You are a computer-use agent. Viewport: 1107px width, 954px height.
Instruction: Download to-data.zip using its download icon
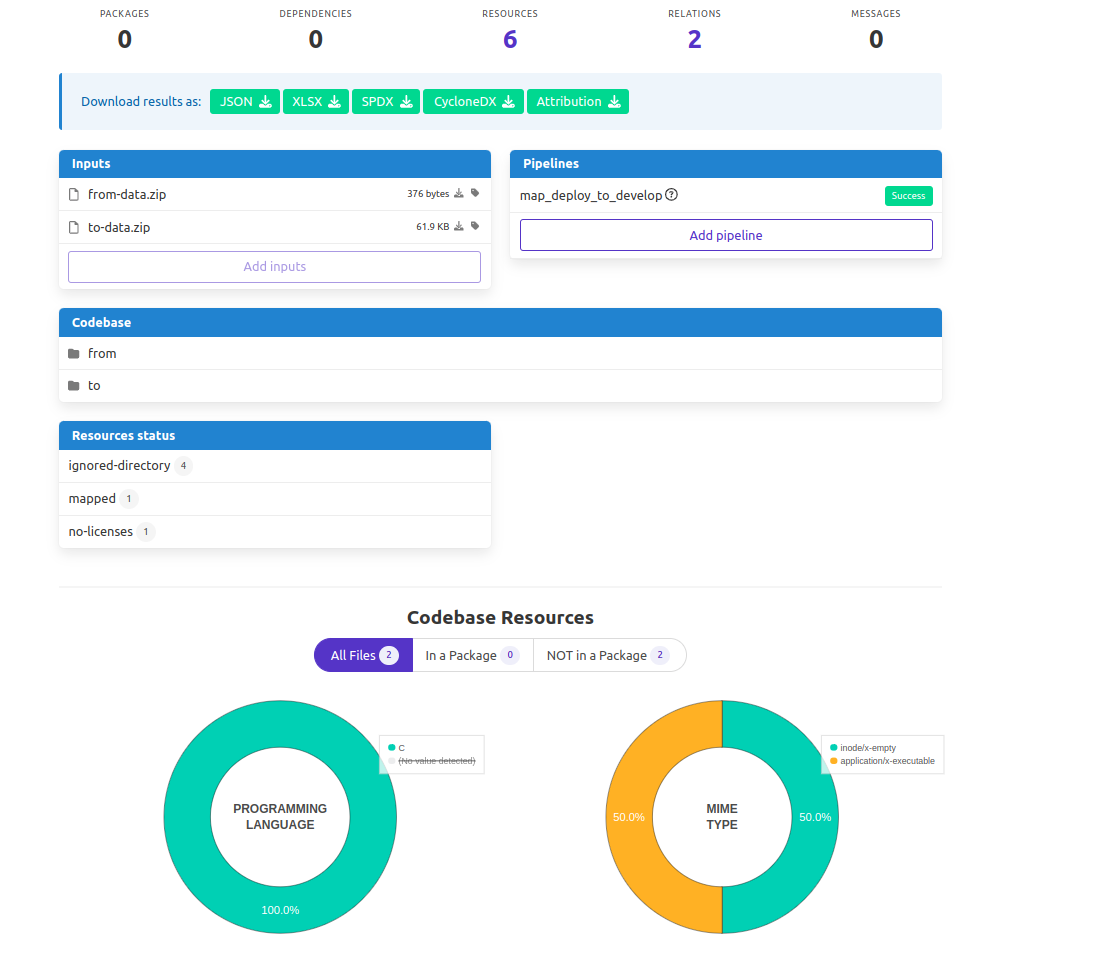(x=459, y=227)
